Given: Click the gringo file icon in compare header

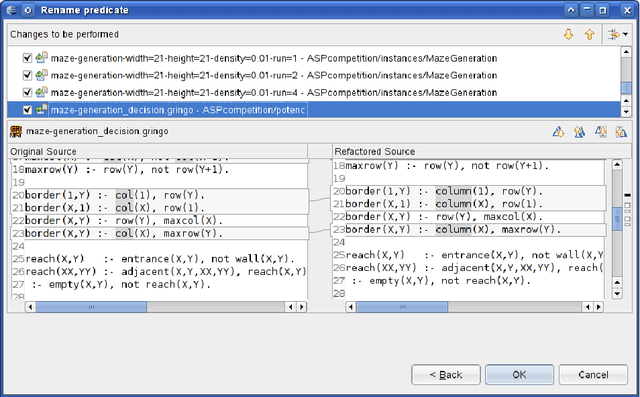Looking at the screenshot, I should [16, 131].
